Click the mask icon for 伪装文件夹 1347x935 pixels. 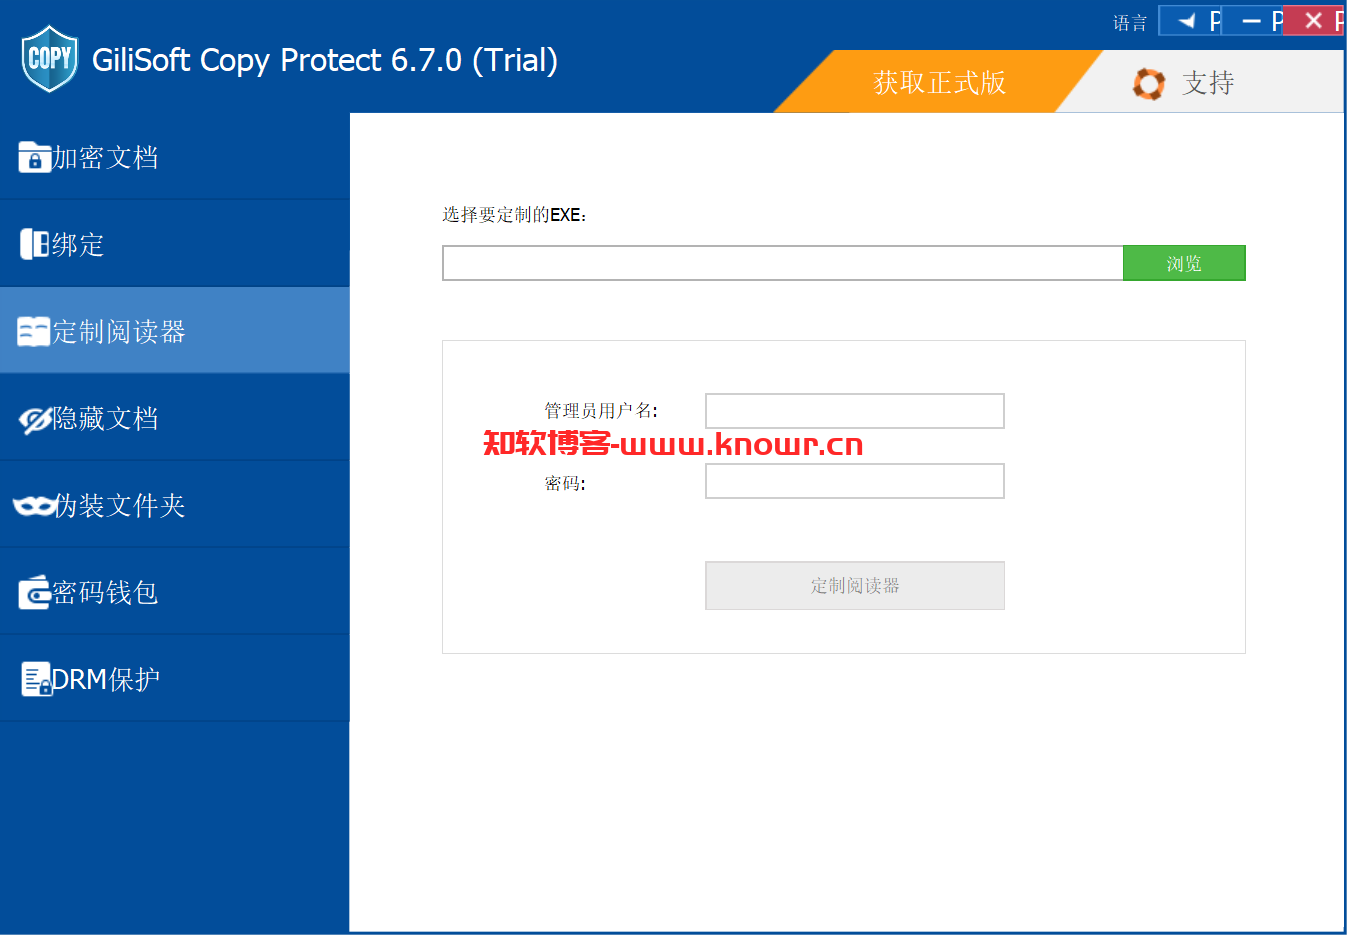(x=34, y=506)
